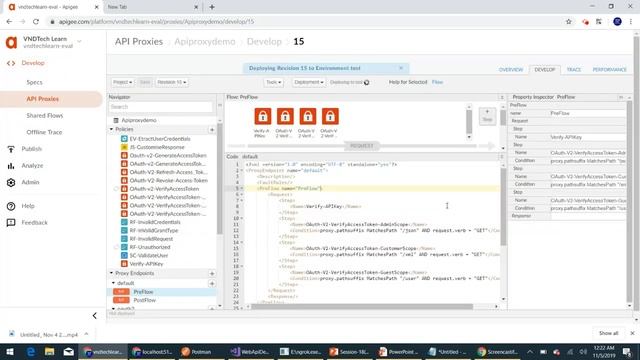Select SC-ValidateUser policy in tree
This screenshot has height=360, width=640.
click(149, 256)
